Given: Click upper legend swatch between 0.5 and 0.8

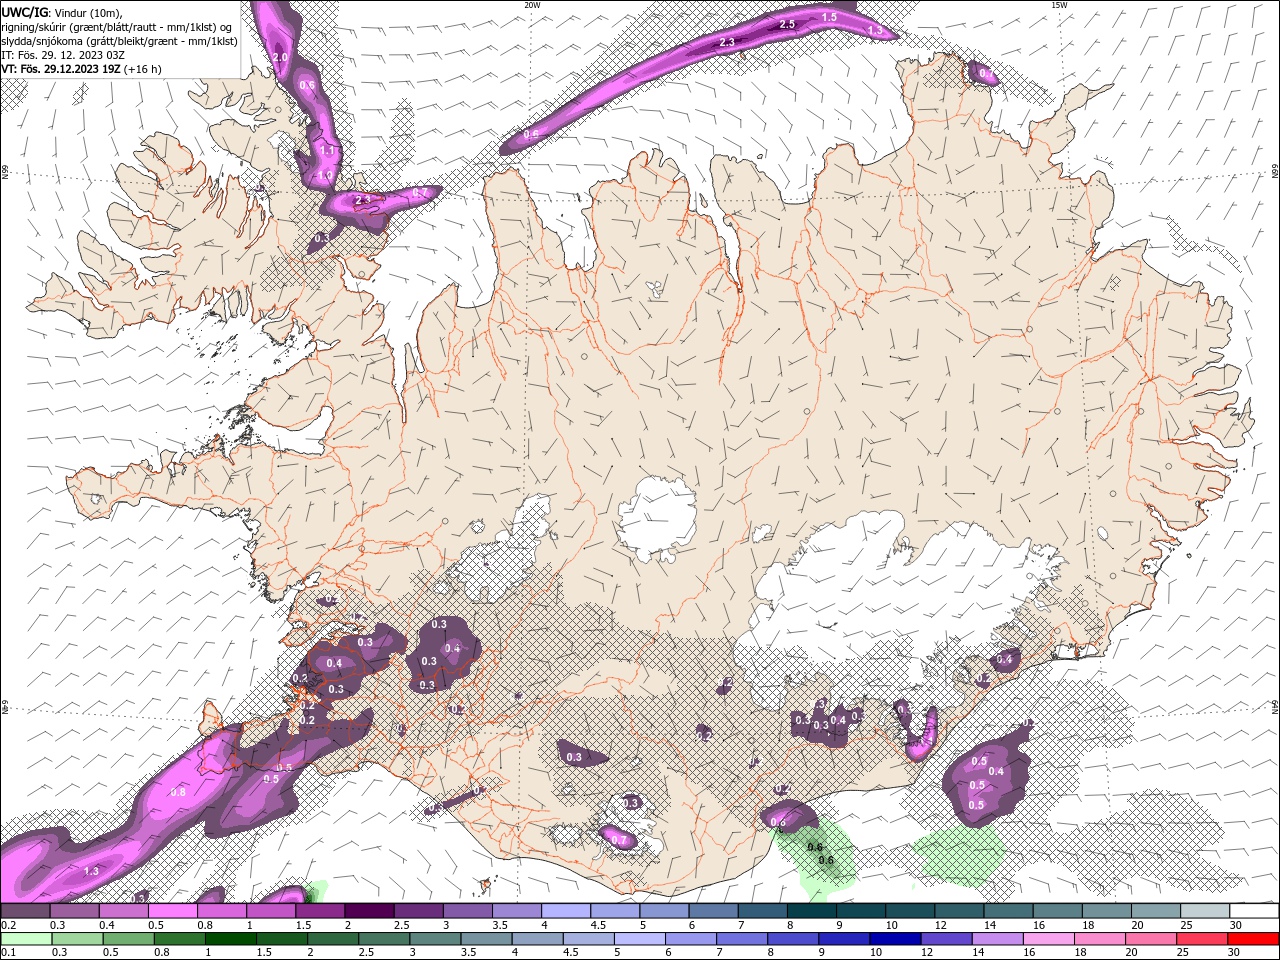Looking at the screenshot, I should point(172,911).
